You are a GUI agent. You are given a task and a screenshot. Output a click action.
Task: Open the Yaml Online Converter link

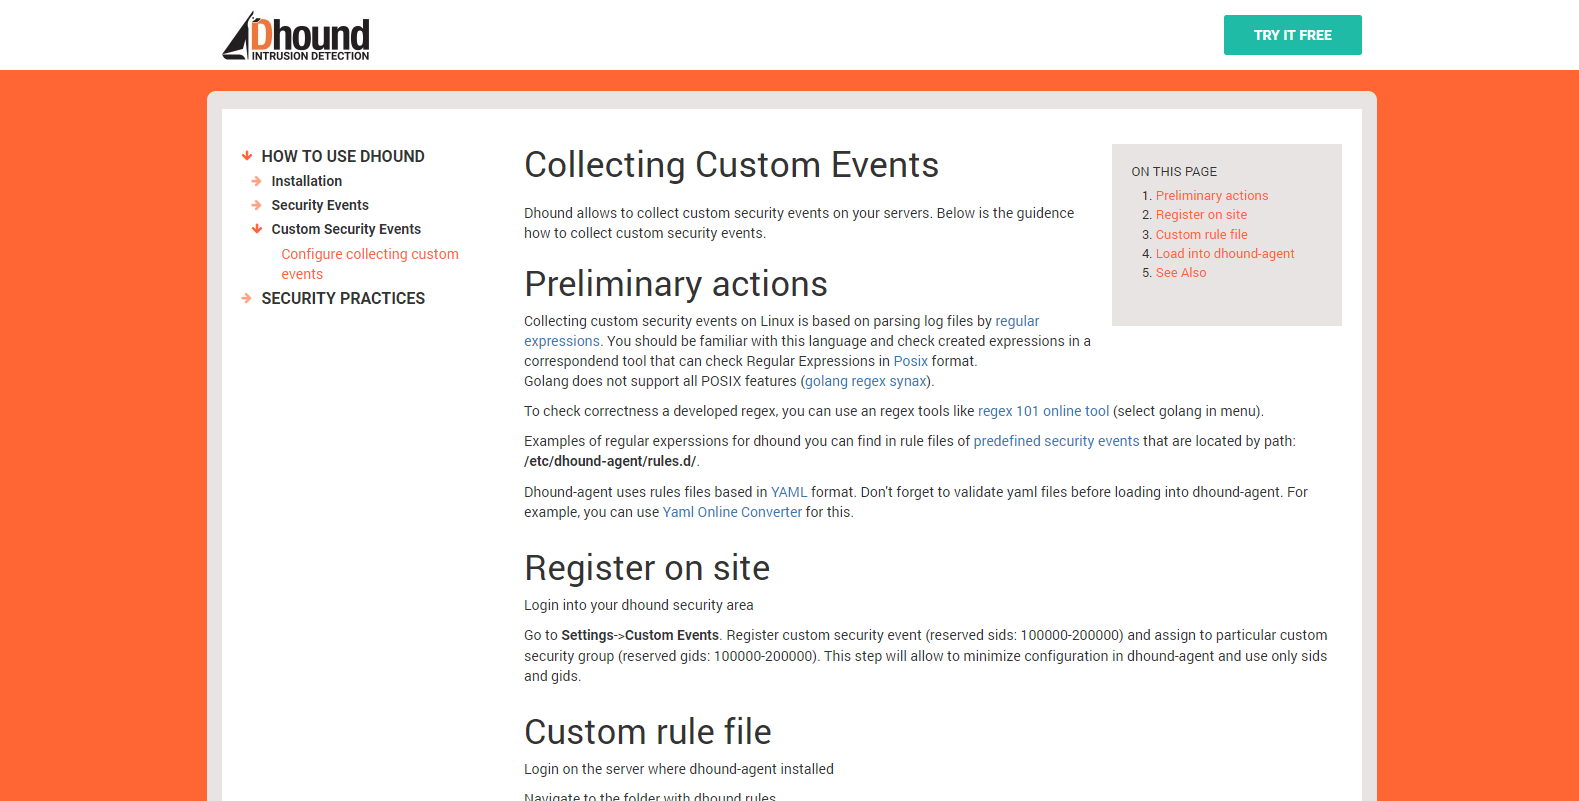[x=732, y=512]
